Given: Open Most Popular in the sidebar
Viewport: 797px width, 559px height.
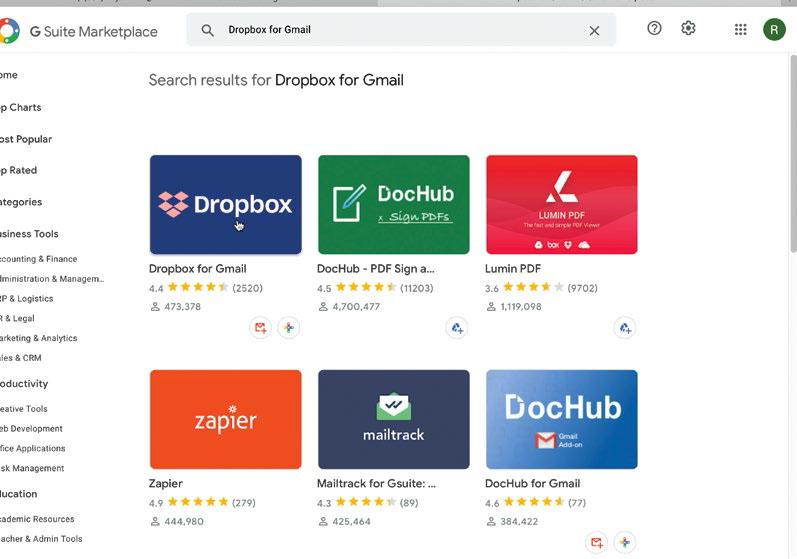Looking at the screenshot, I should coord(26,139).
